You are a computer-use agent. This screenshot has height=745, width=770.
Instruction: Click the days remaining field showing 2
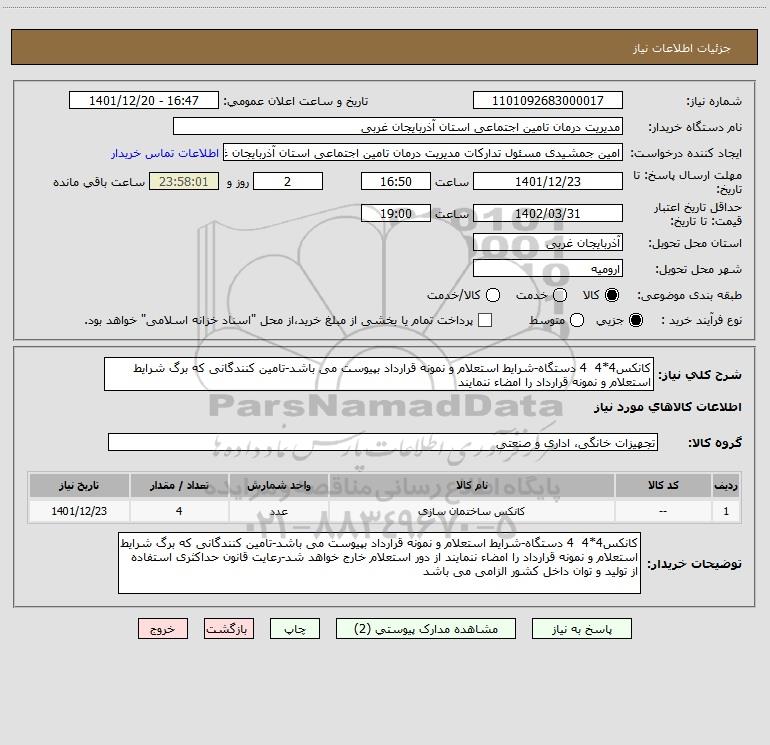288,181
